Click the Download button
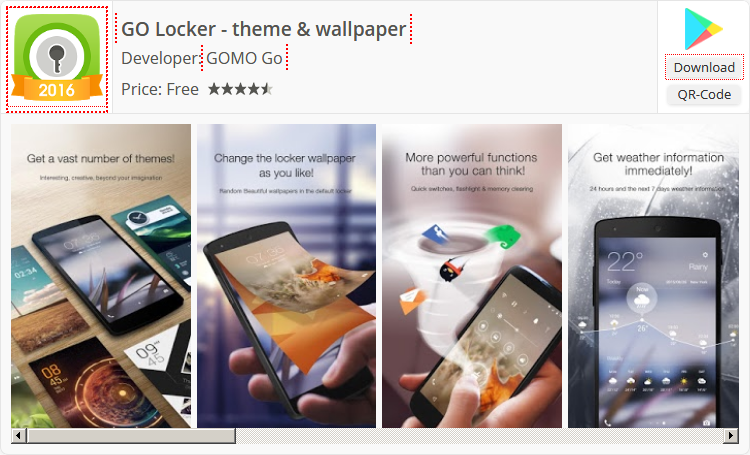This screenshot has height=455, width=750. [704, 67]
